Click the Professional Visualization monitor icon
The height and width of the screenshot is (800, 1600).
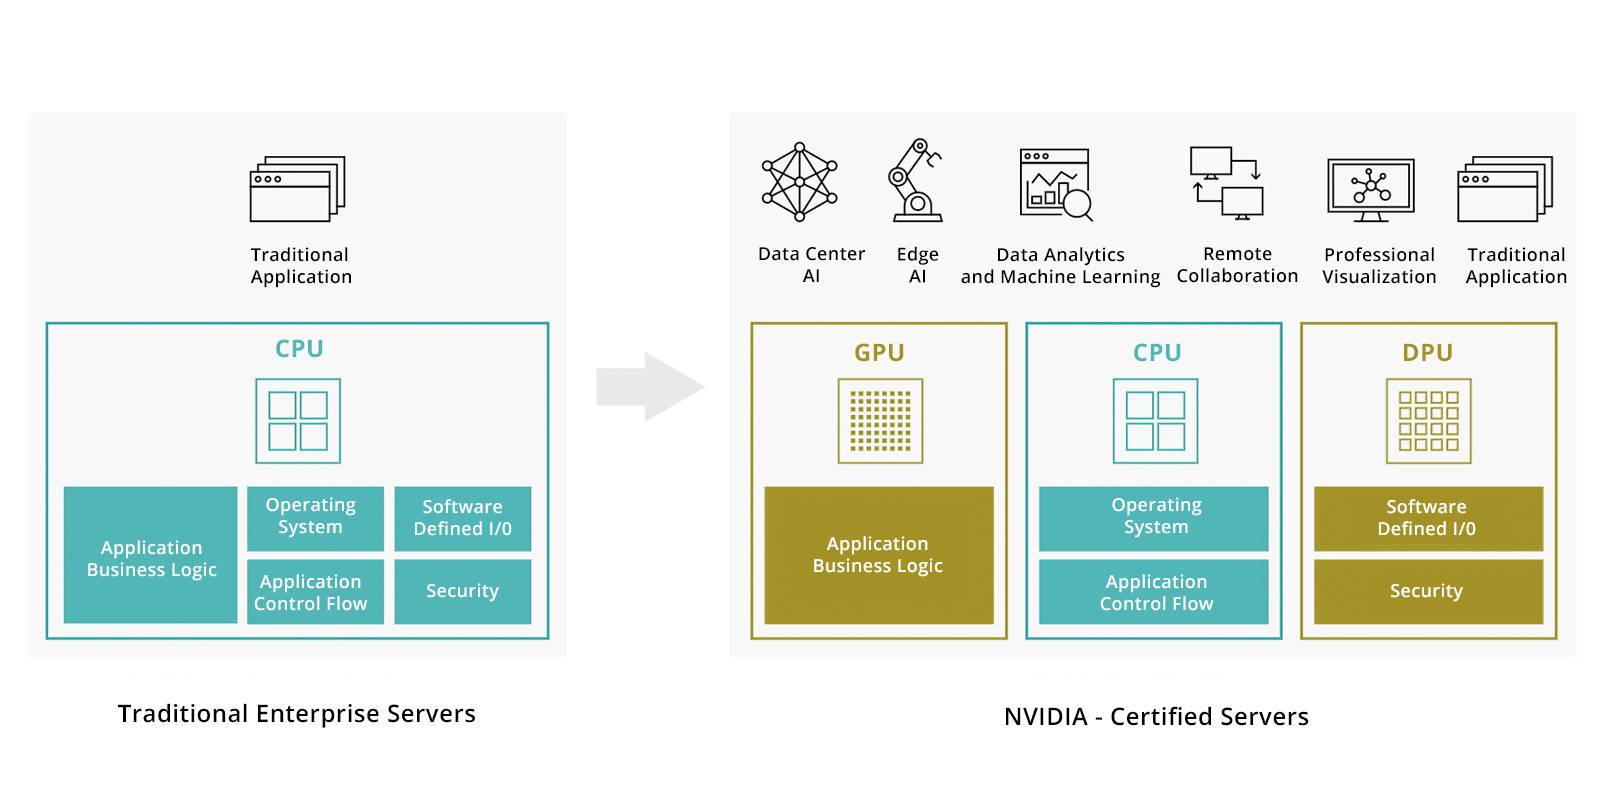pos(1371,190)
